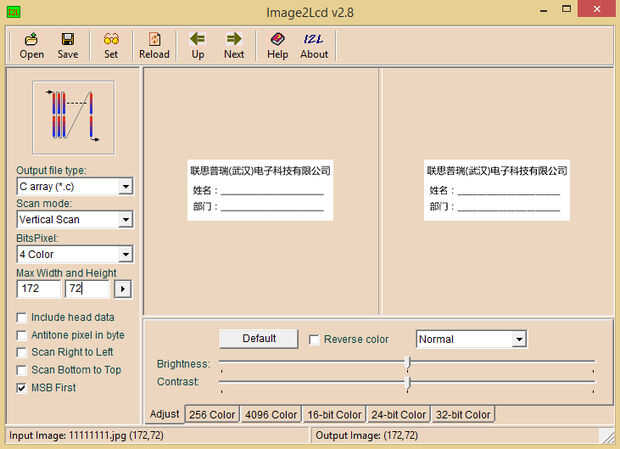Click the Brightness slider handle
Image resolution: width=620 pixels, height=449 pixels.
pyautogui.click(x=408, y=364)
